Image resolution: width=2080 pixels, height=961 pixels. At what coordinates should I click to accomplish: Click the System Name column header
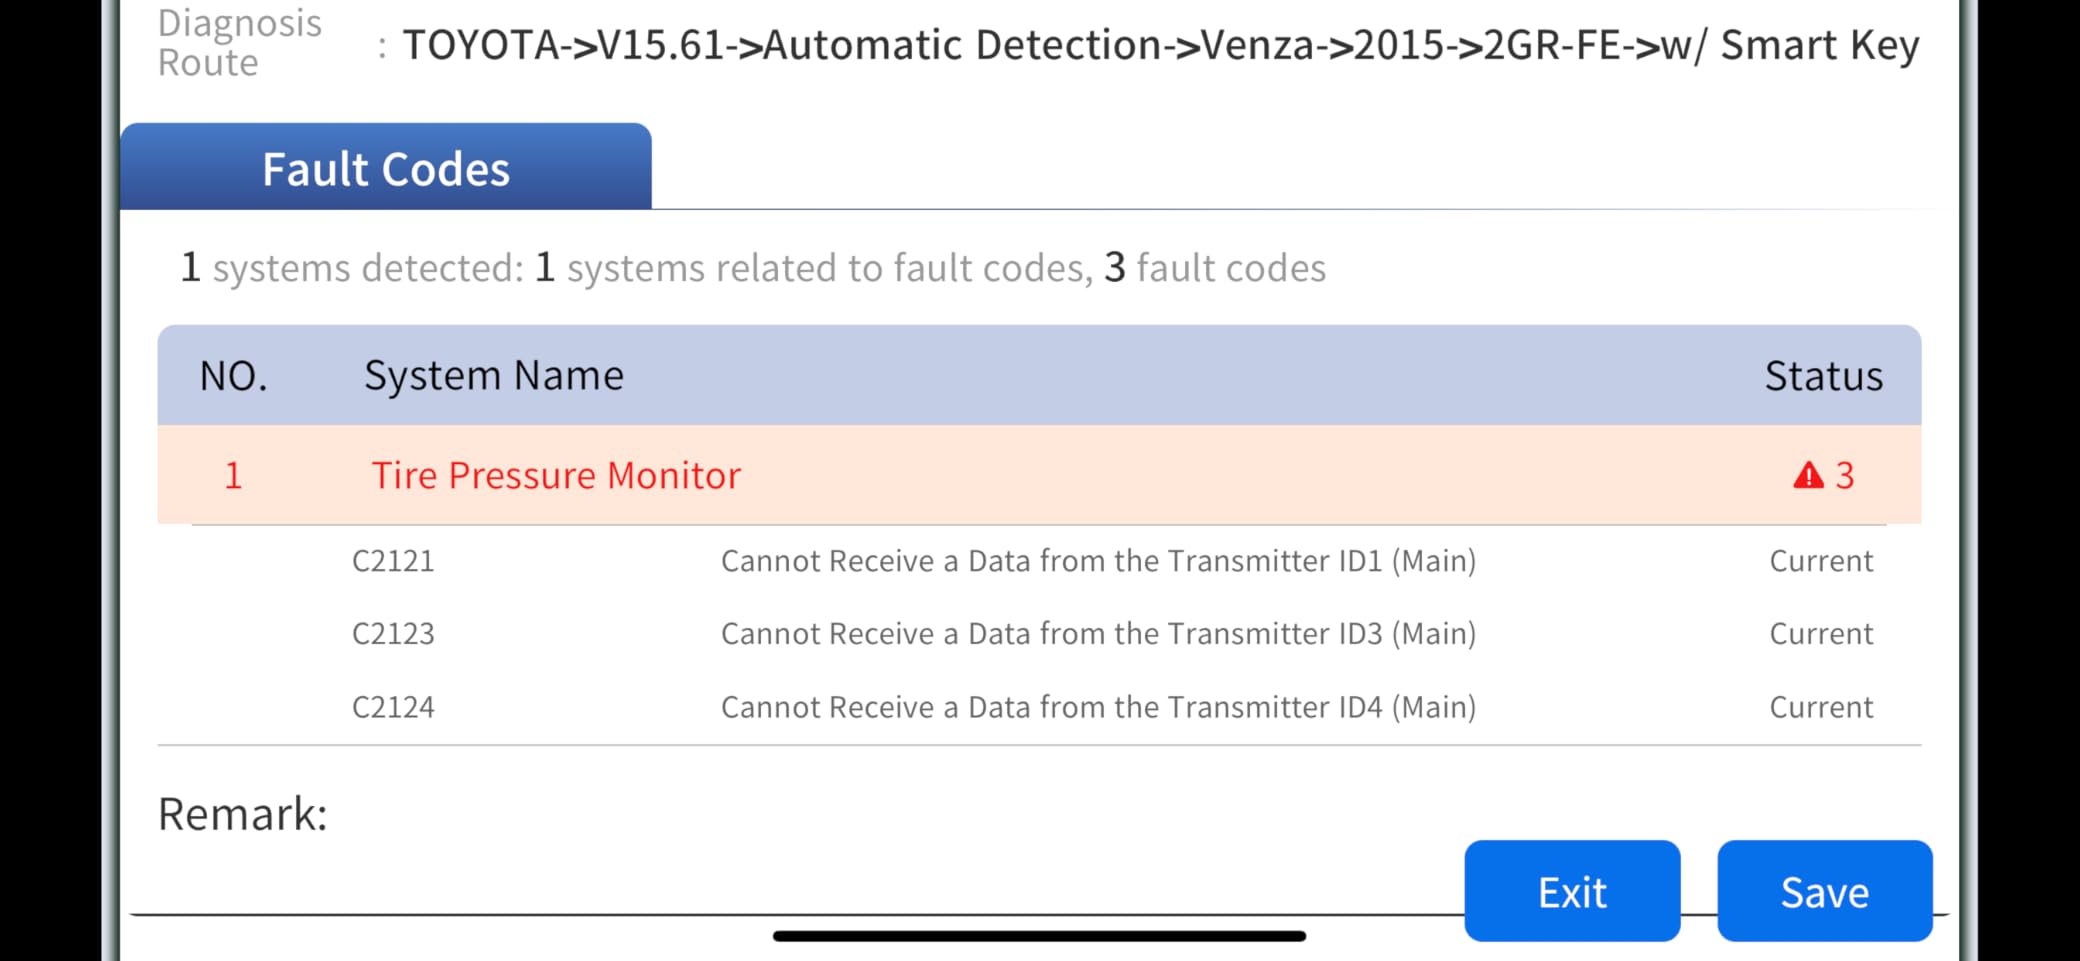494,376
